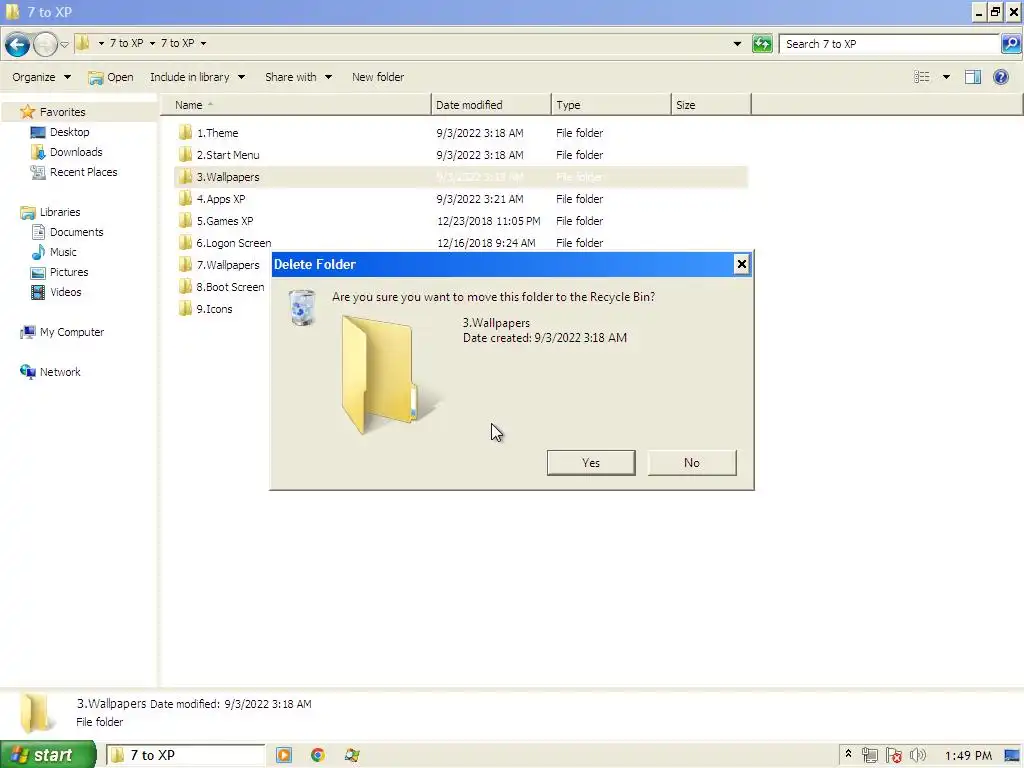
Task: Sort by Size column header
Action: pyautogui.click(x=711, y=105)
